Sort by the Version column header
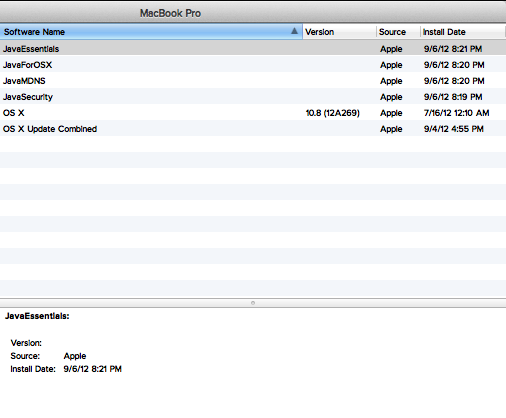Screen dimensions: 506x418 pyautogui.click(x=339, y=32)
